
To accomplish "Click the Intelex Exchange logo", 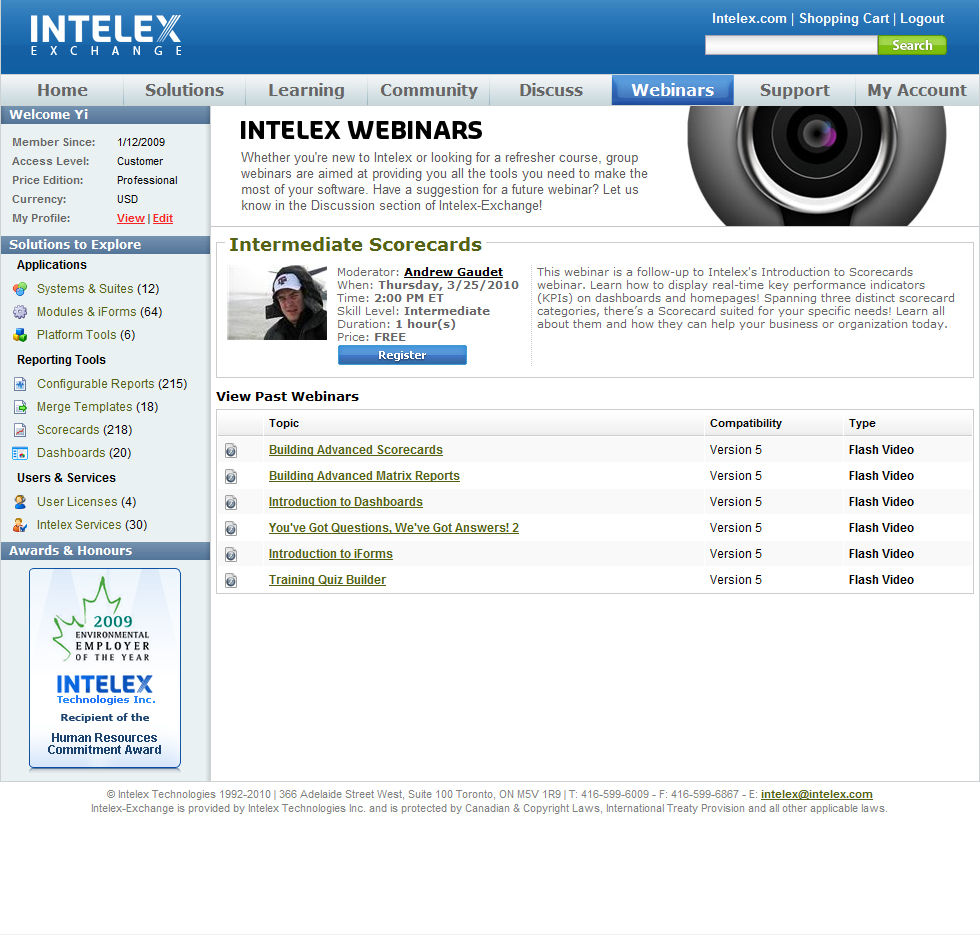I will [106, 35].
